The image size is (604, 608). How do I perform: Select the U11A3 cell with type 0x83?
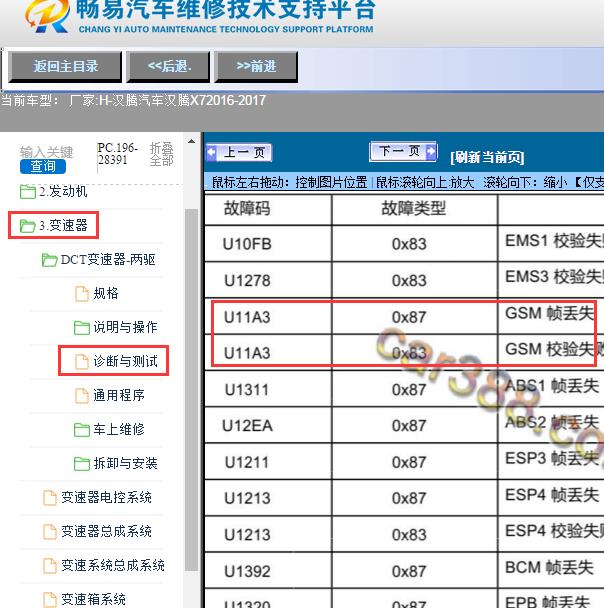point(268,353)
